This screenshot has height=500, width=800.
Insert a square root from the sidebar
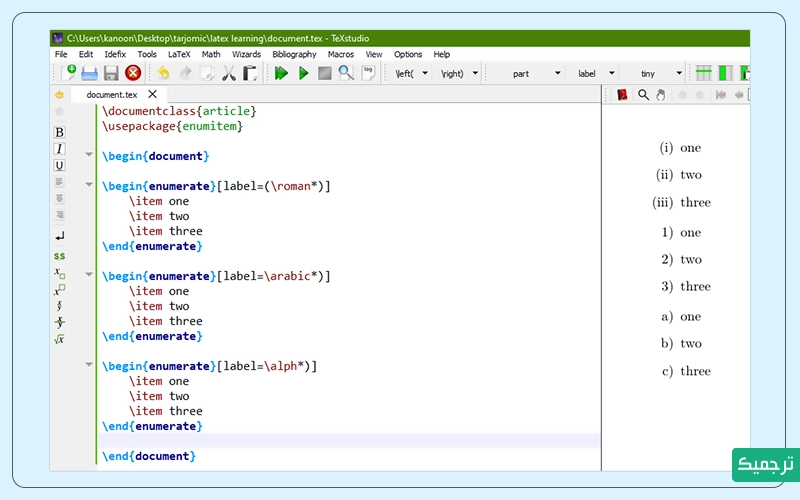[59, 339]
